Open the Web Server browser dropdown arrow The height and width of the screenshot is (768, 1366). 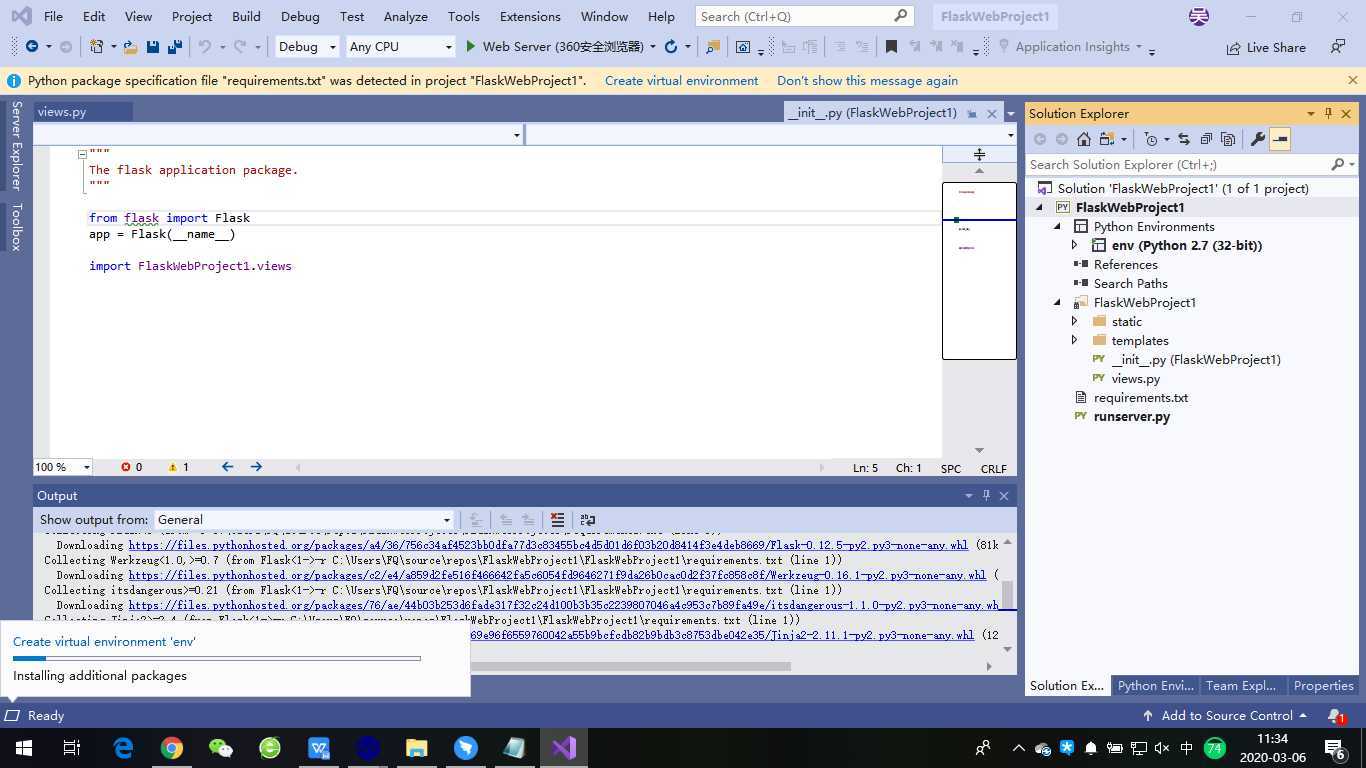coord(653,47)
